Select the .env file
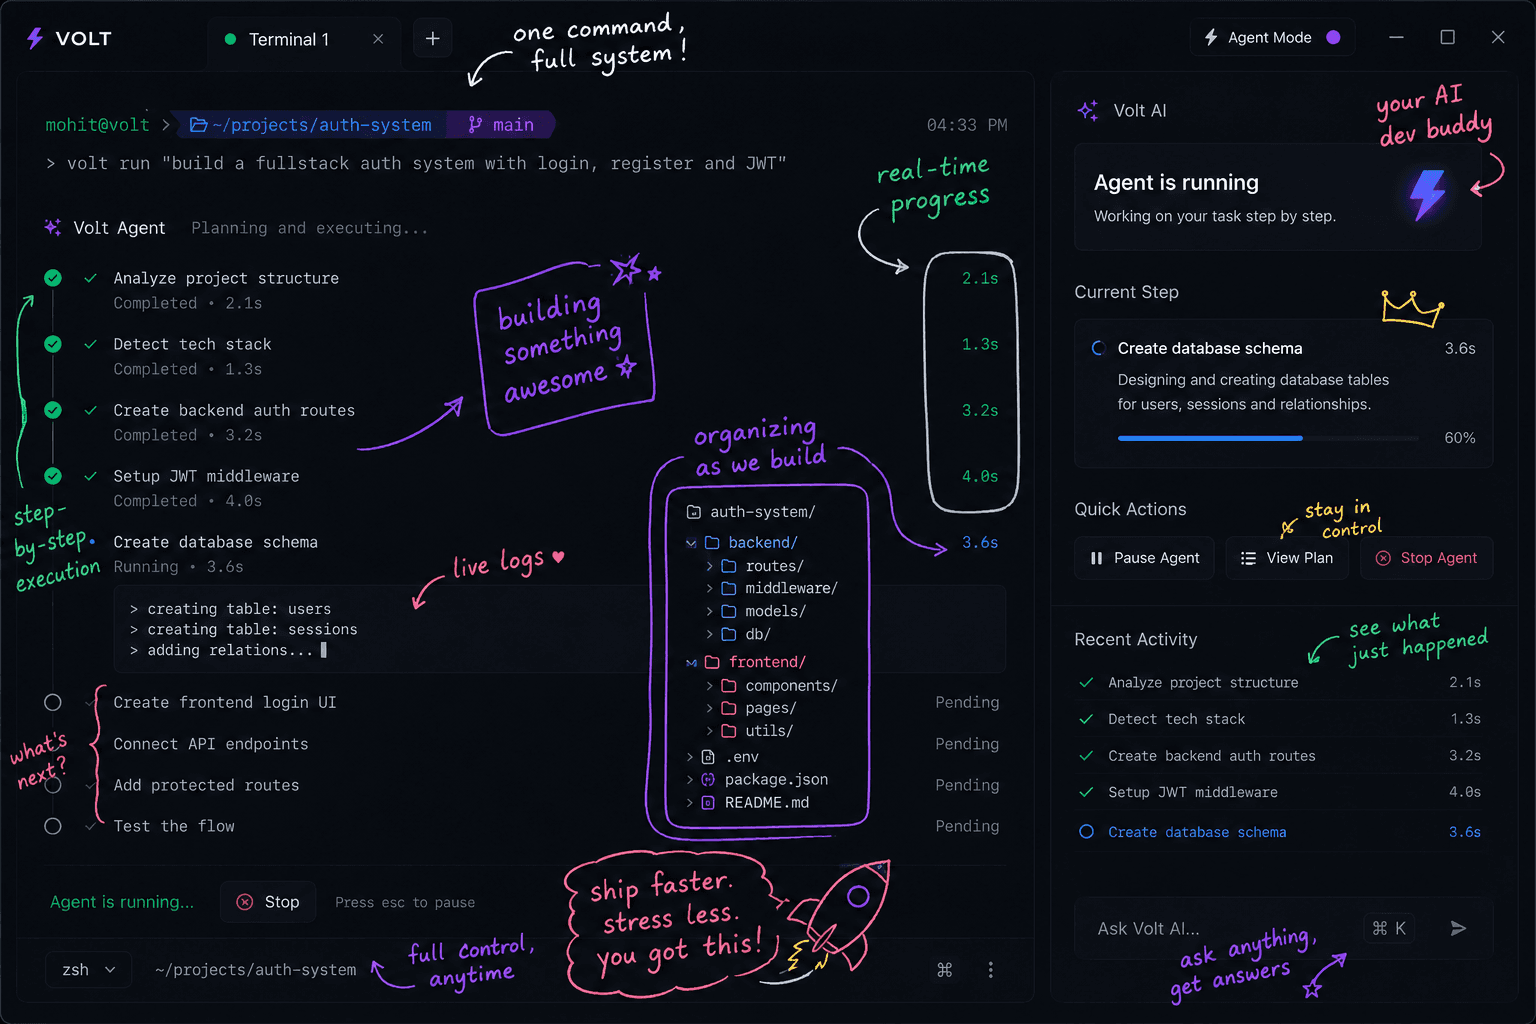 [x=742, y=757]
